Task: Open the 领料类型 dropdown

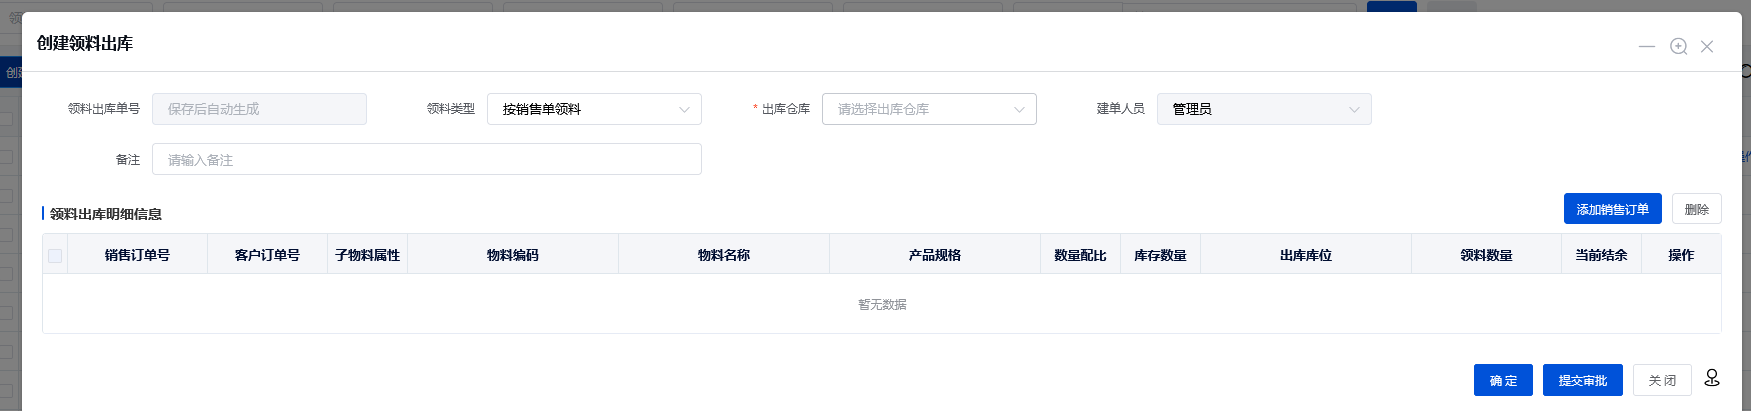Action: [x=594, y=109]
